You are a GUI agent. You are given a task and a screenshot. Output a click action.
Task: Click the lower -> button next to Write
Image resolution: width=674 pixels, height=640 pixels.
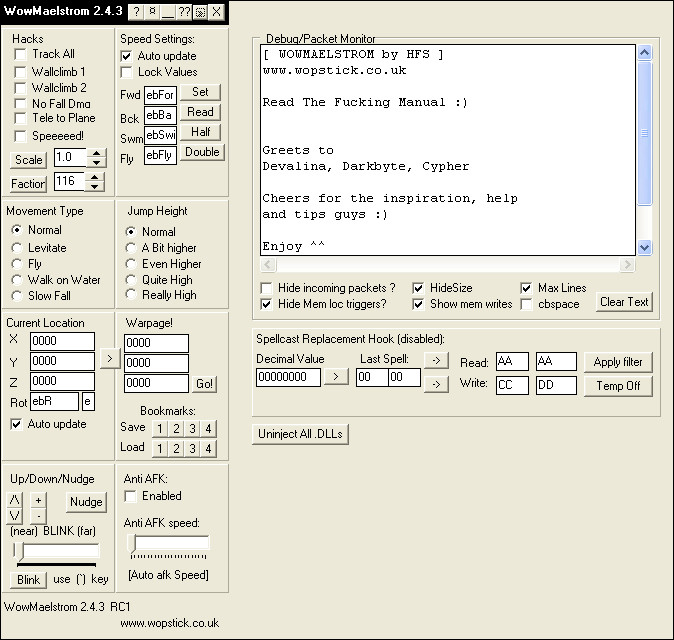click(436, 384)
